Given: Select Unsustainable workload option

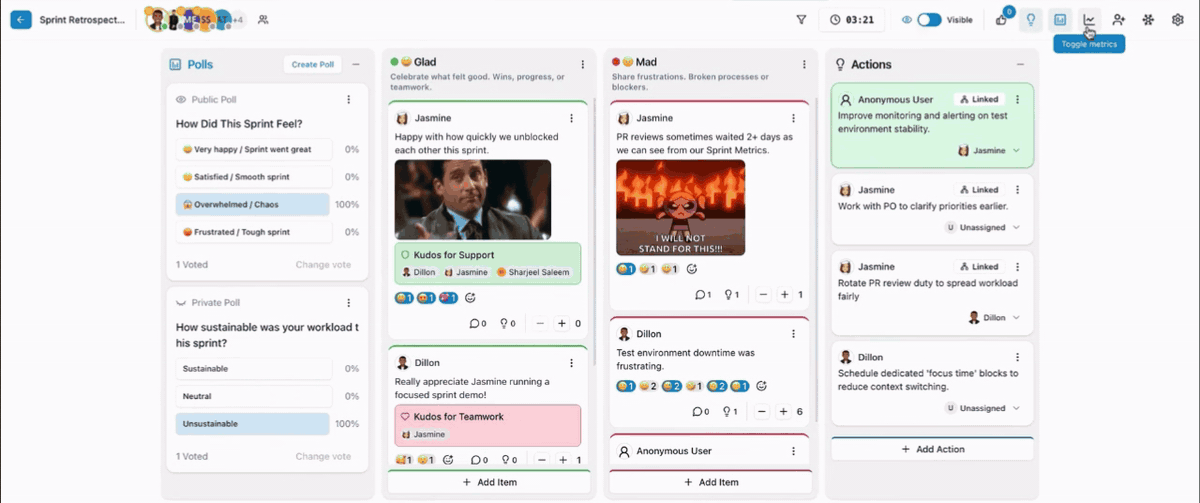Looking at the screenshot, I should click(x=253, y=424).
